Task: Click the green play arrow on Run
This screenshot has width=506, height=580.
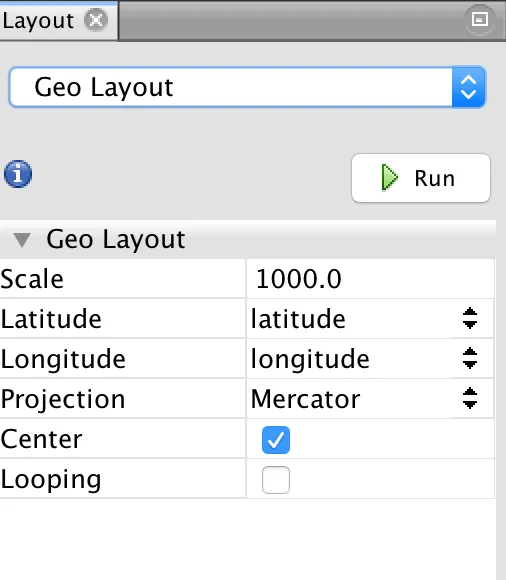Action: point(389,178)
